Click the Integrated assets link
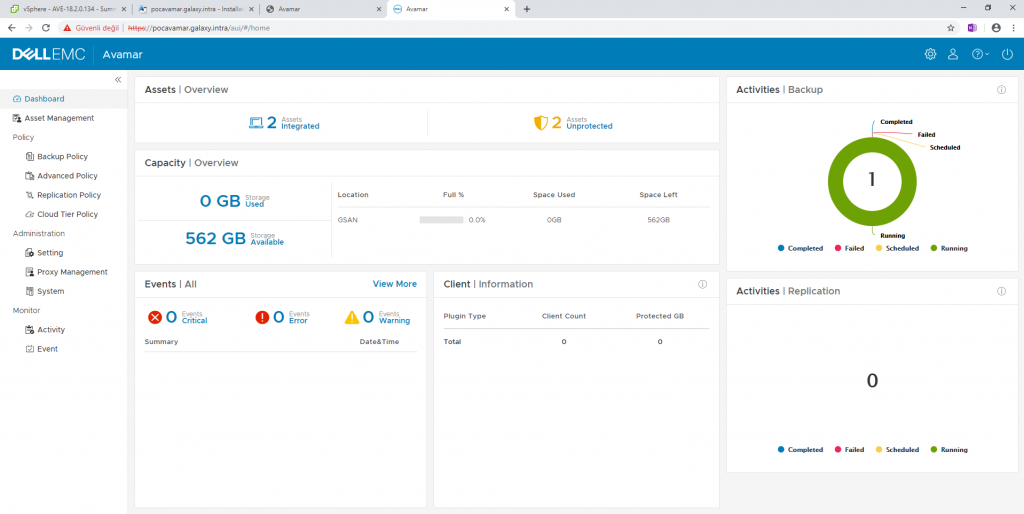This screenshot has height=514, width=1024. pos(300,126)
